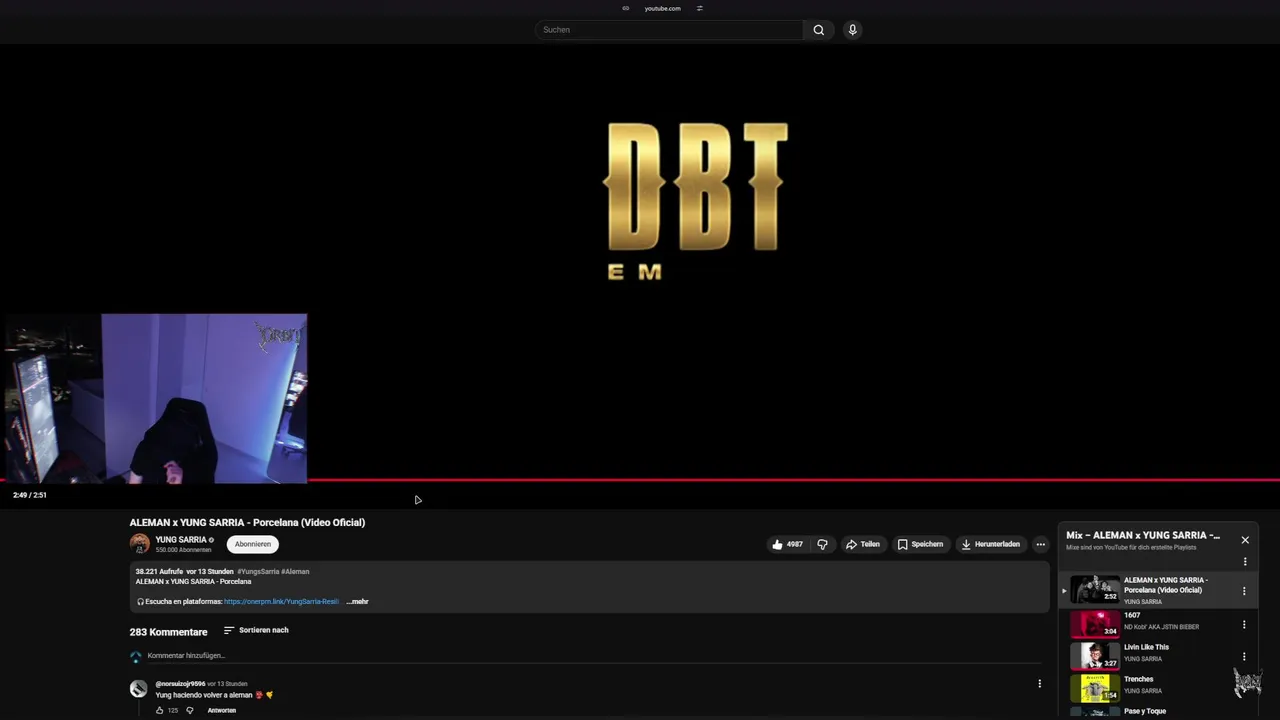Subscribe with the Abonnieren button

pyautogui.click(x=253, y=544)
